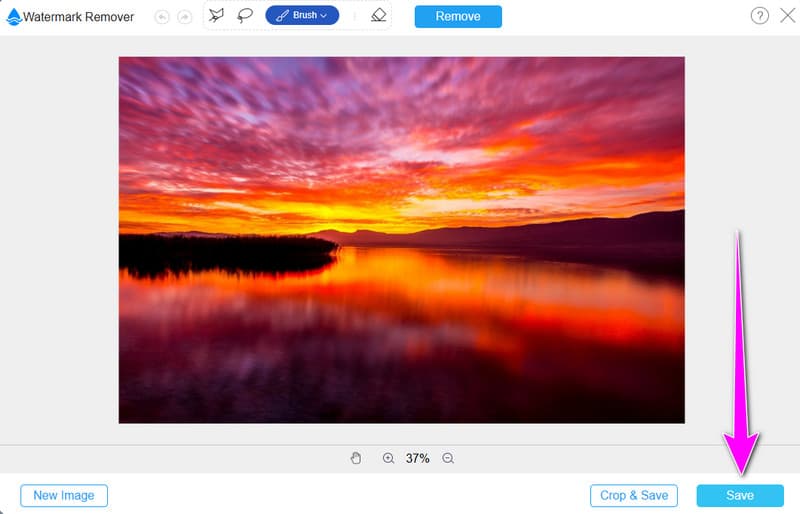
Task: Click the Save button
Action: click(740, 495)
